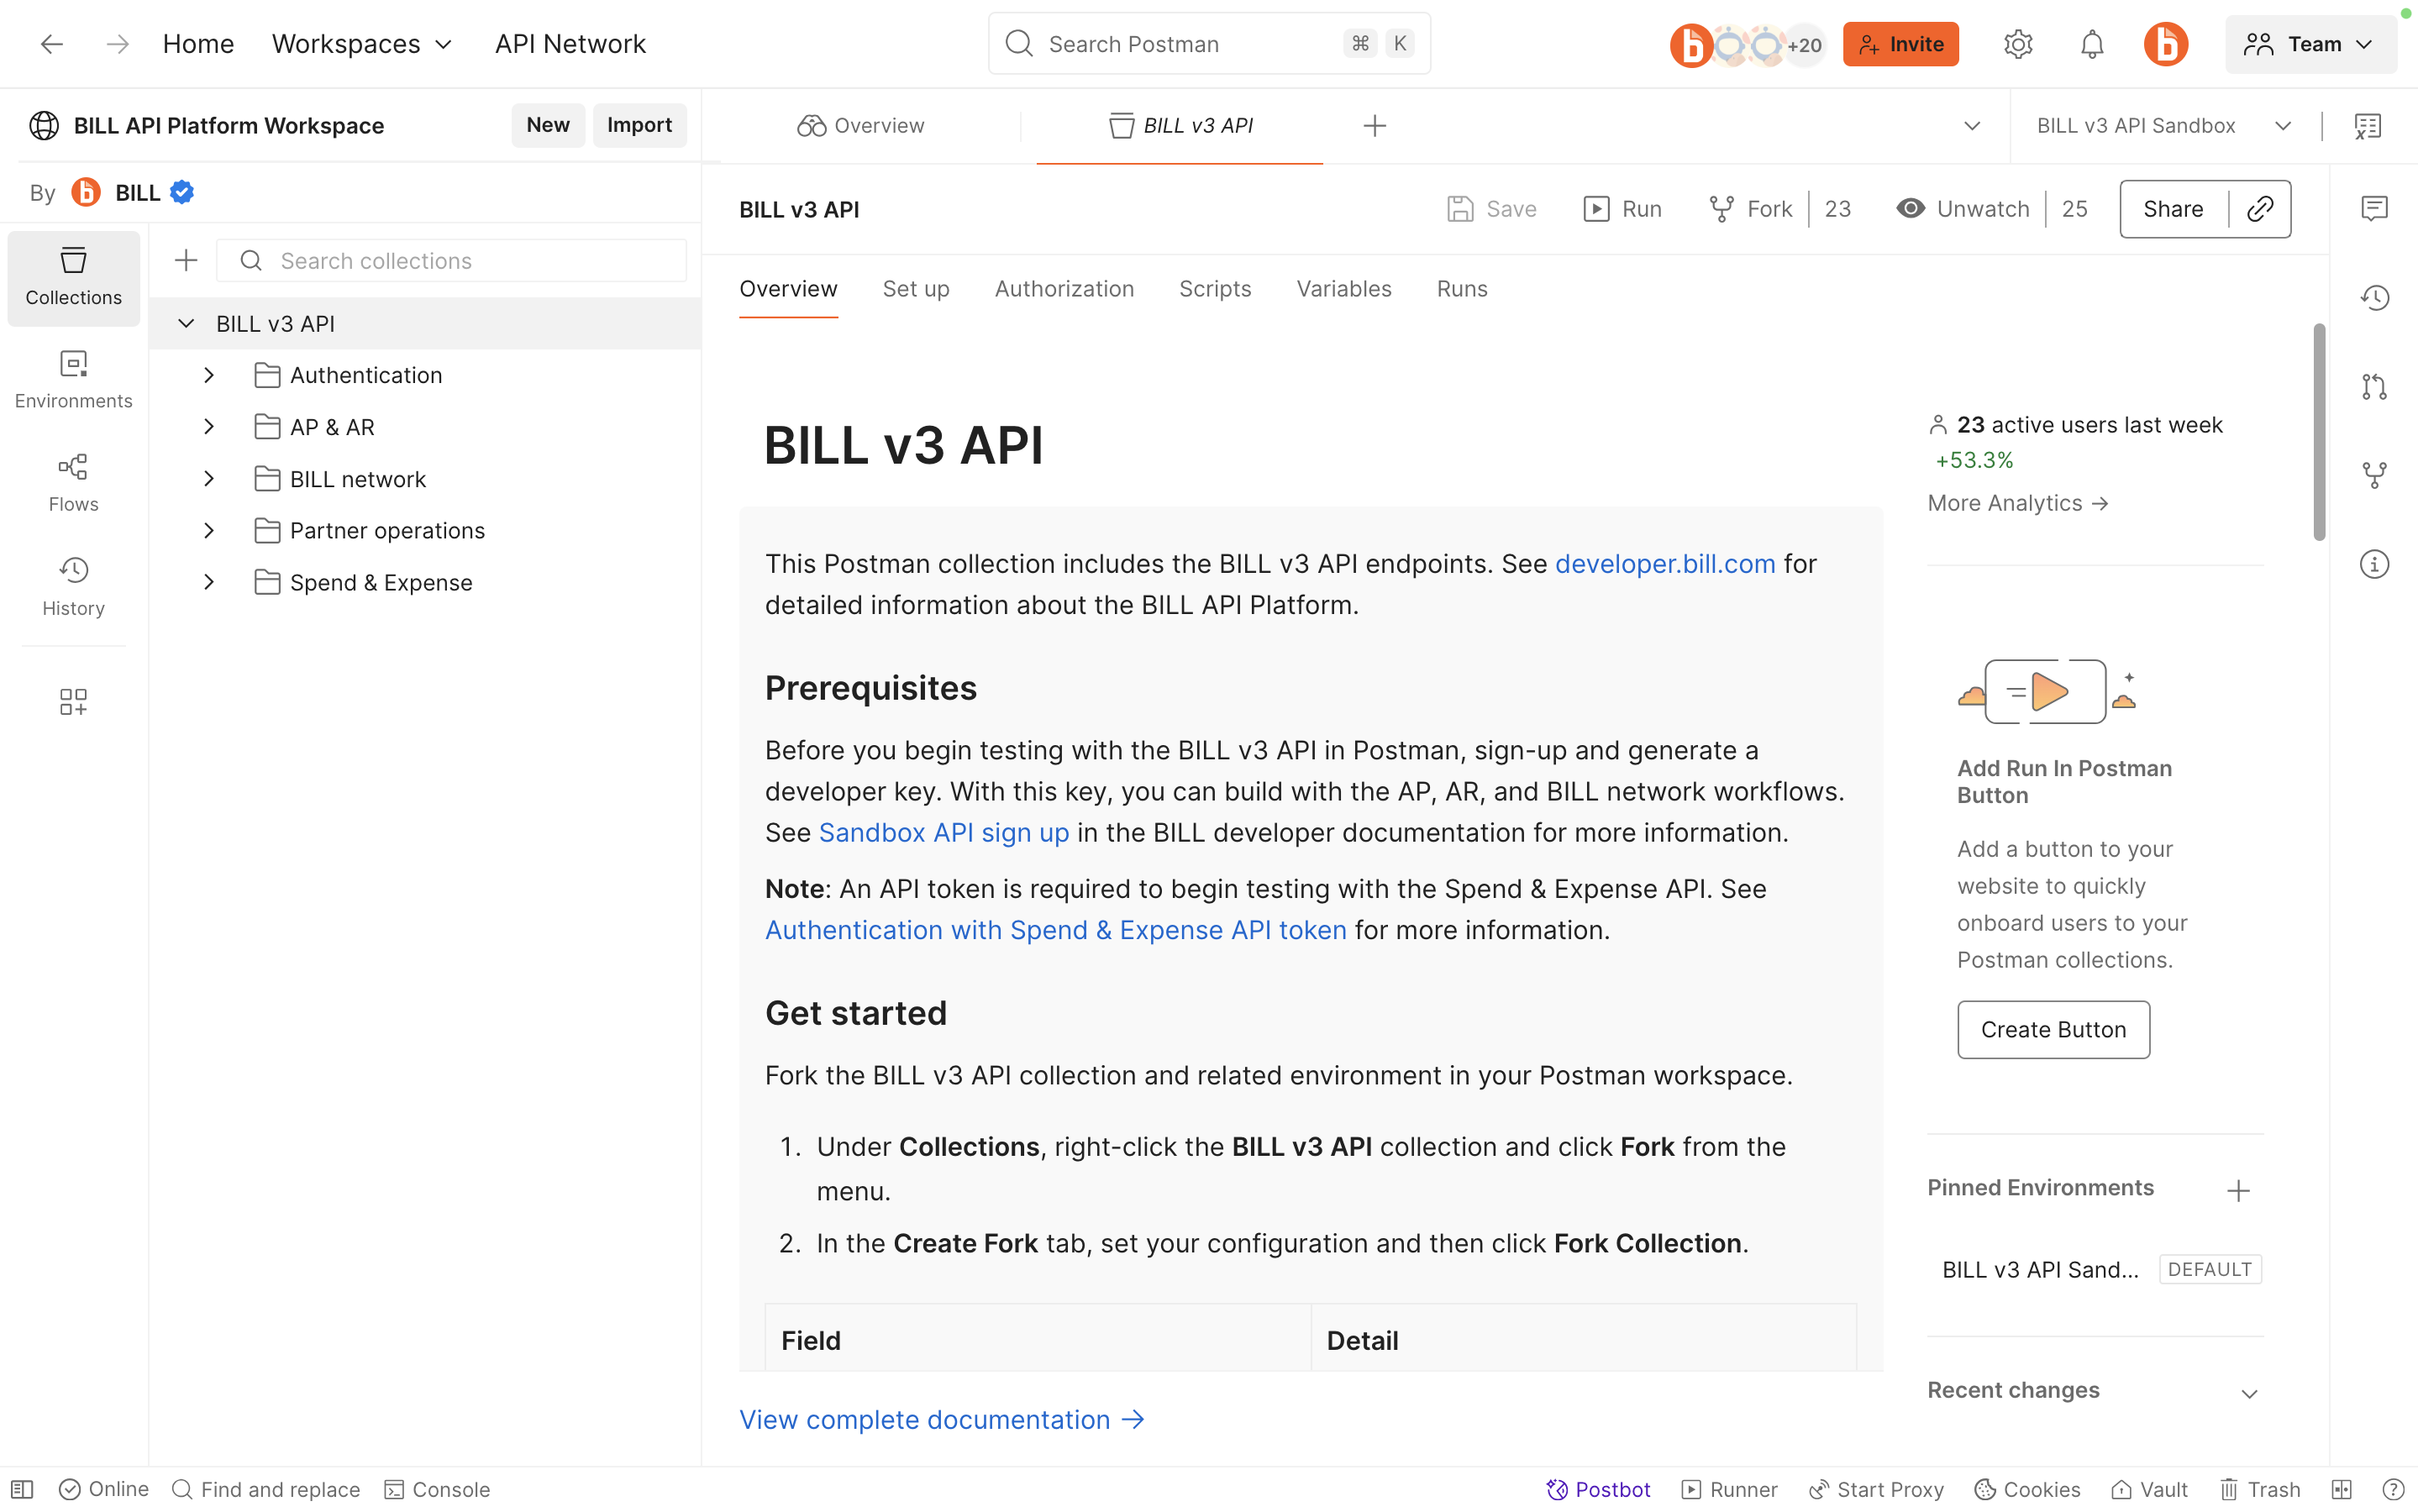Viewport: 2418px width, 1512px height.
Task: Copy the collection link icon
Action: [x=2260, y=209]
